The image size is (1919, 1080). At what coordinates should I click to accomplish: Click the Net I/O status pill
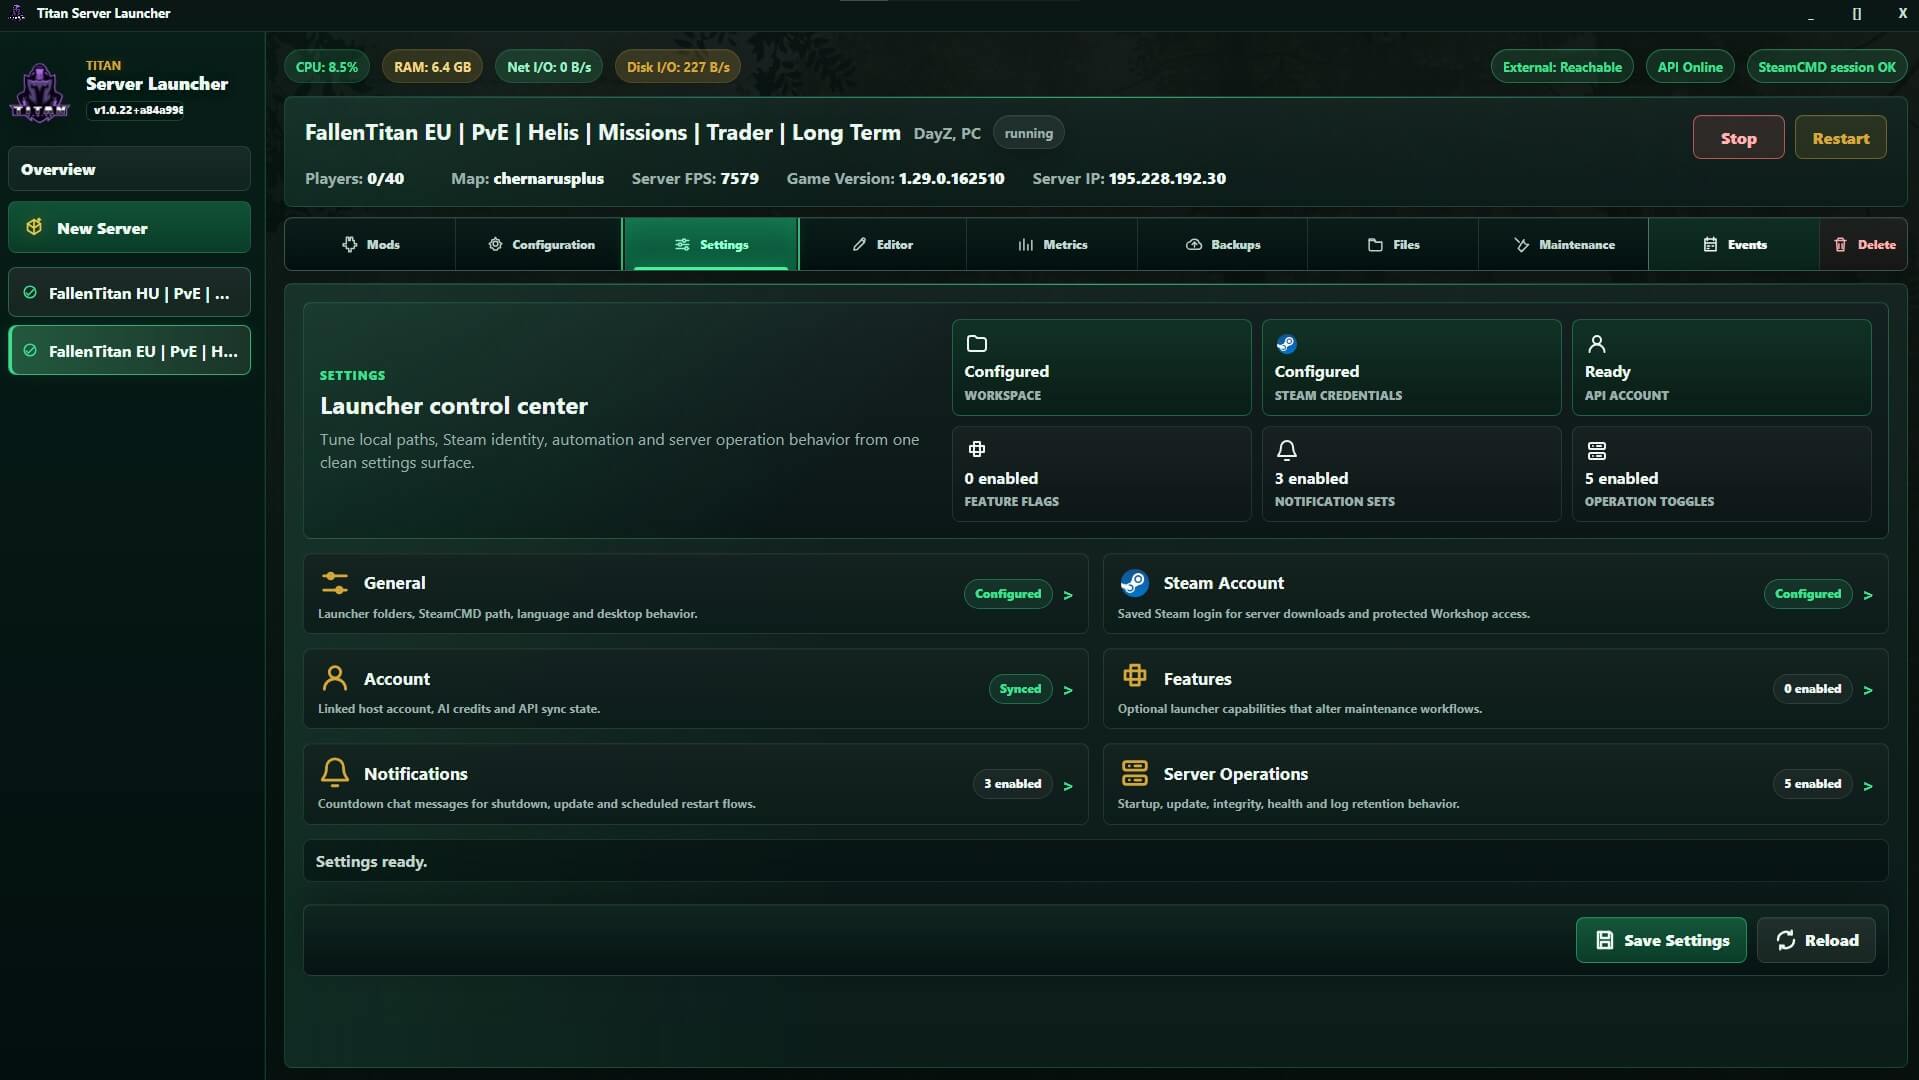(549, 67)
